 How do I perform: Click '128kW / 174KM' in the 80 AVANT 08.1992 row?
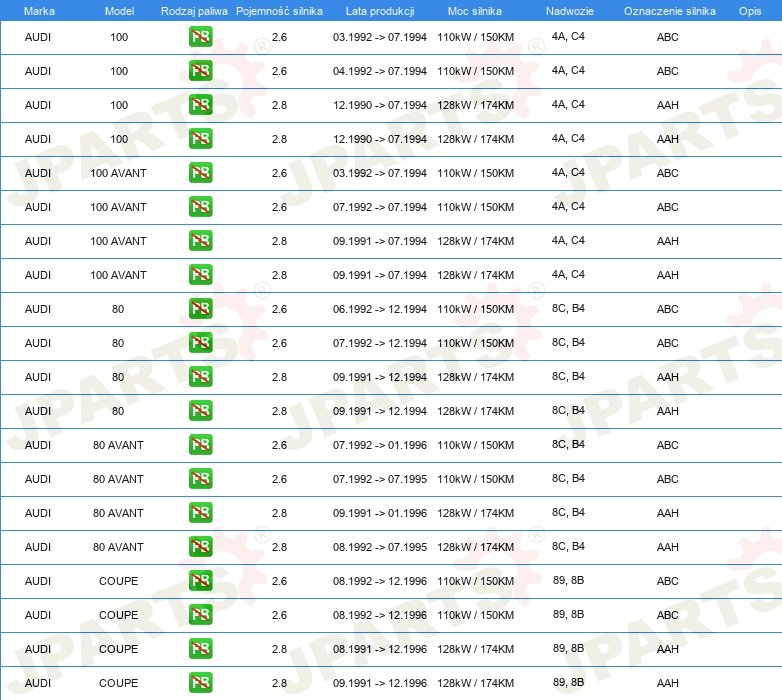coord(475,547)
